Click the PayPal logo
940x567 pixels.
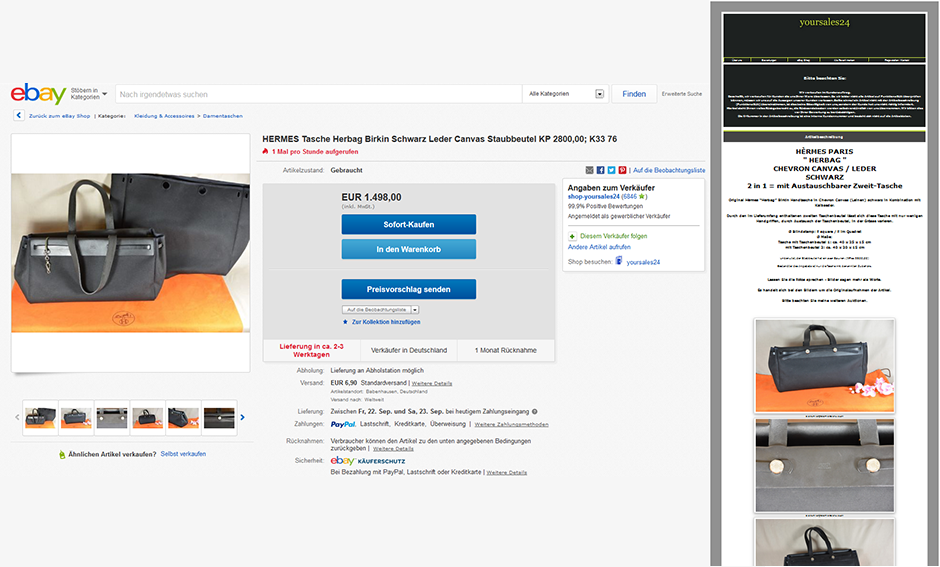tap(343, 424)
